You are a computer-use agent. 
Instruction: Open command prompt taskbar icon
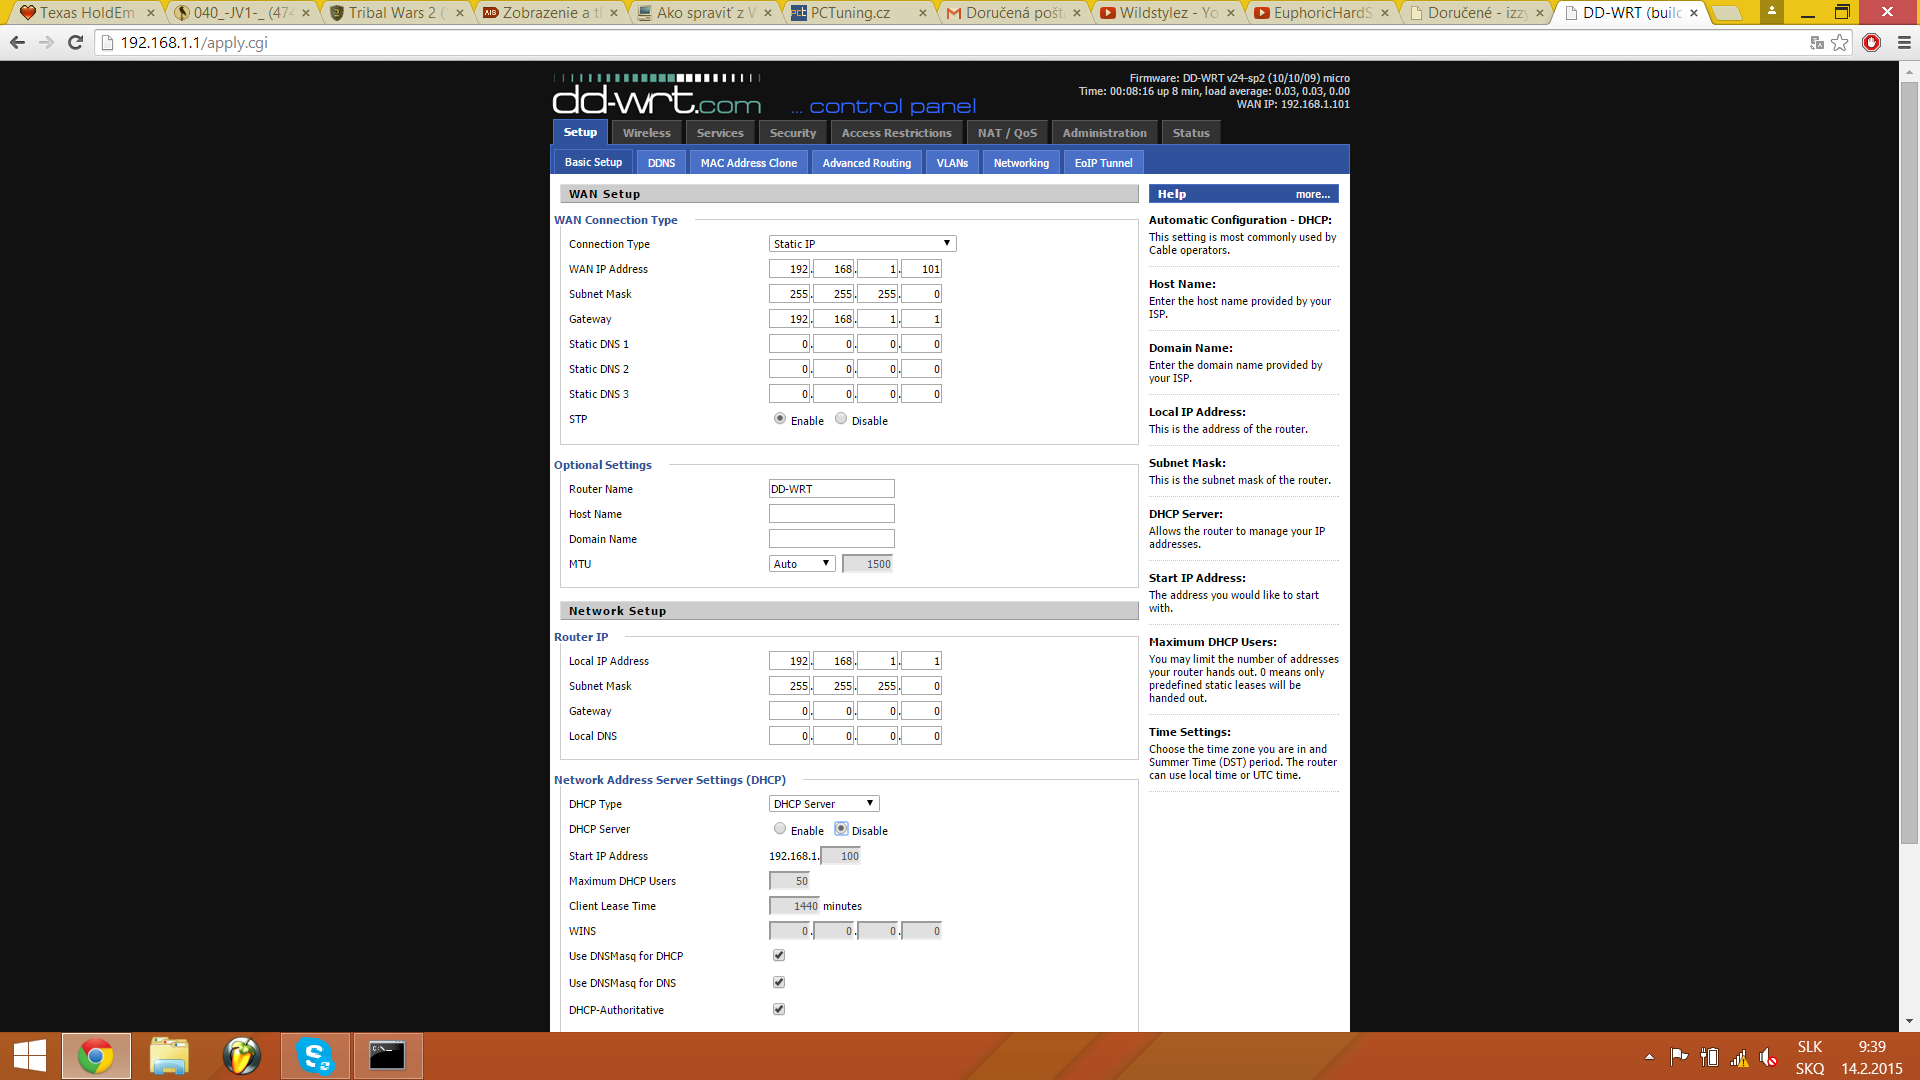click(x=387, y=1056)
